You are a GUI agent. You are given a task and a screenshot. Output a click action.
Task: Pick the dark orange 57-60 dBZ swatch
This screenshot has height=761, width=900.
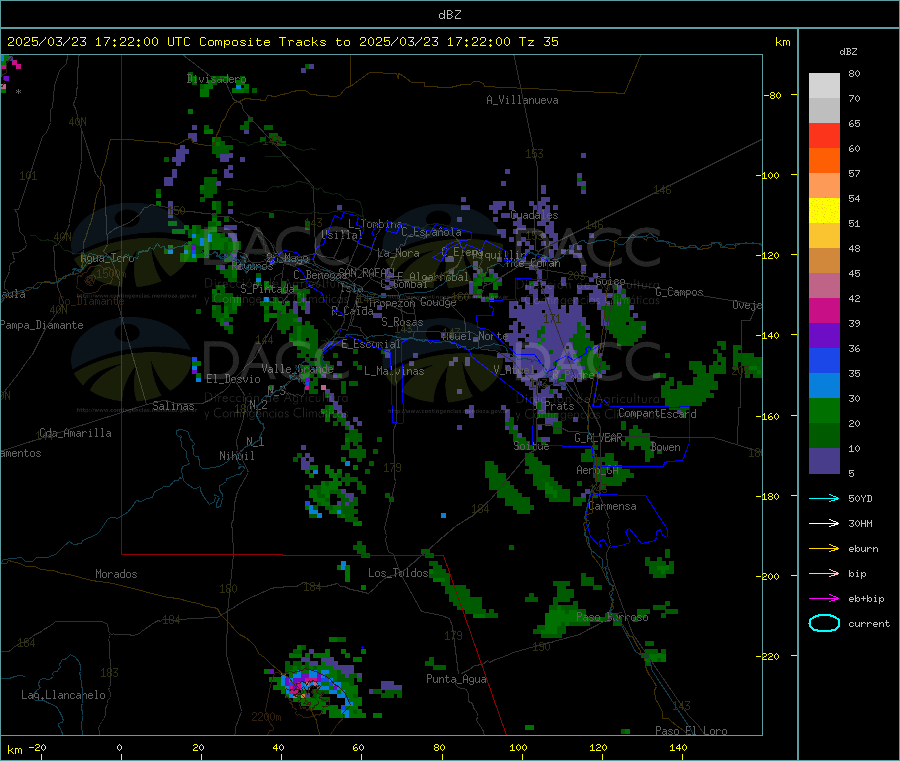[824, 161]
